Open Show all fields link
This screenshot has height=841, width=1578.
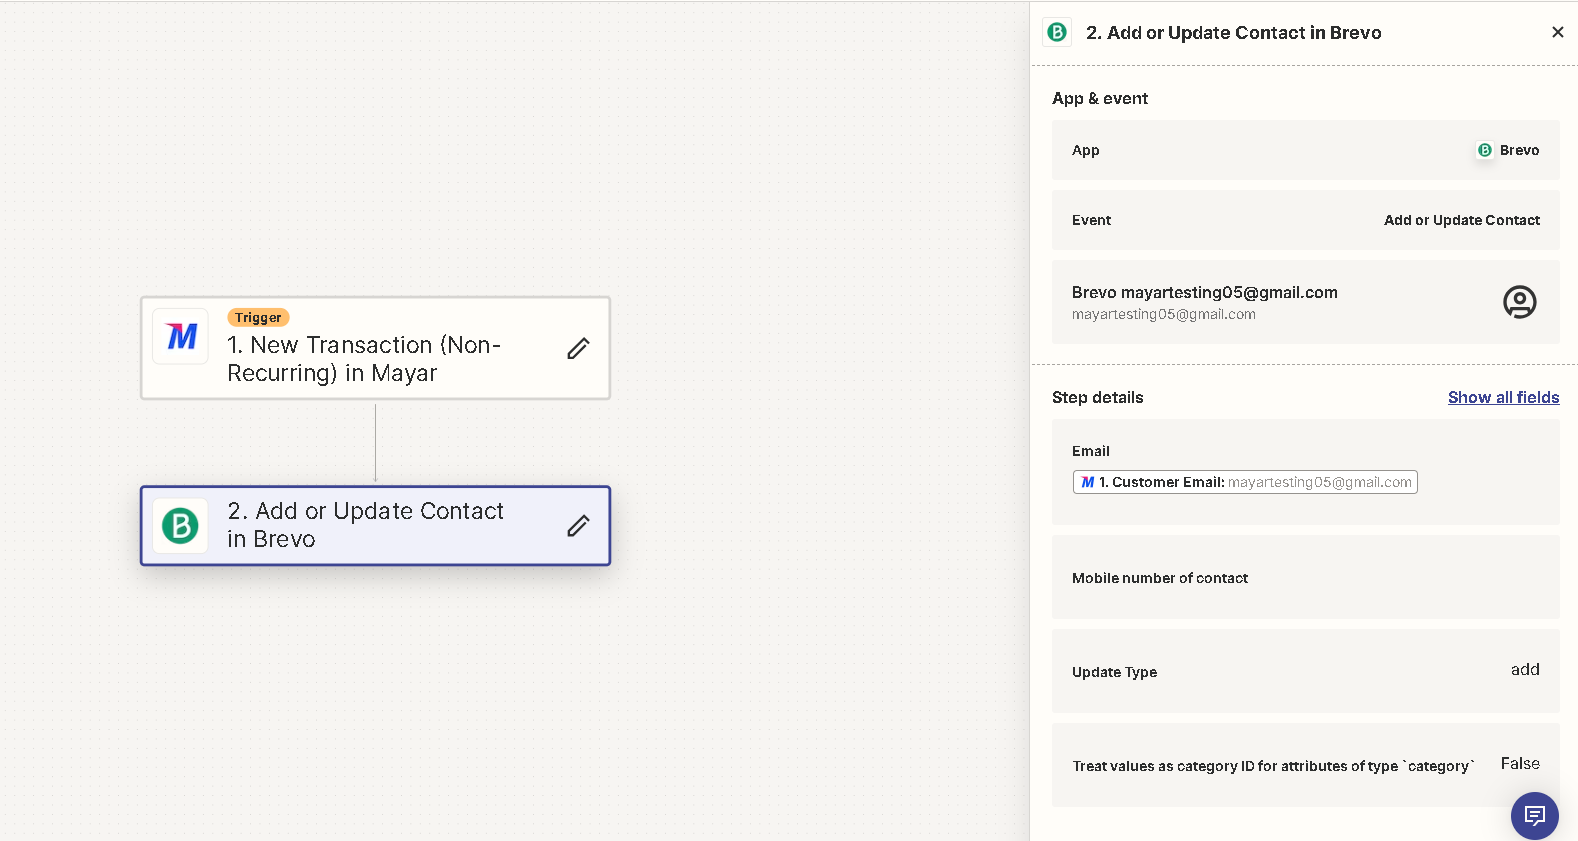(1503, 397)
